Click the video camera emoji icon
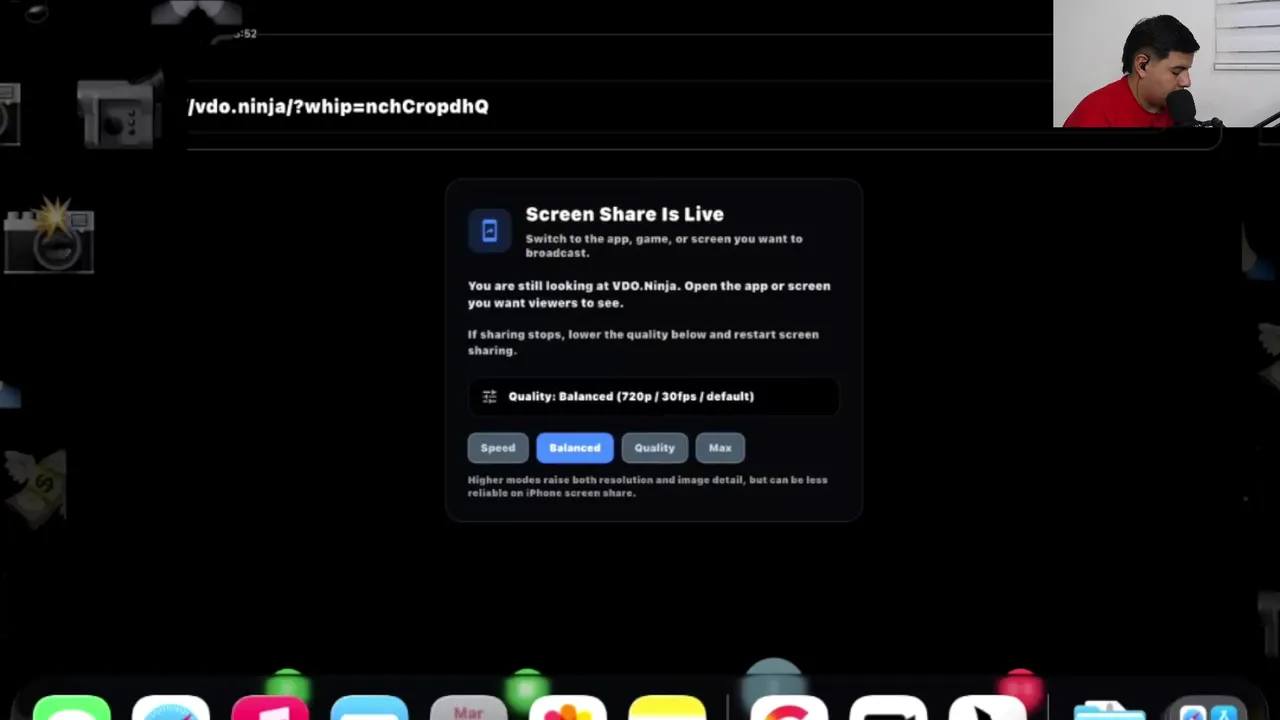This screenshot has width=1280, height=720. pos(119,112)
